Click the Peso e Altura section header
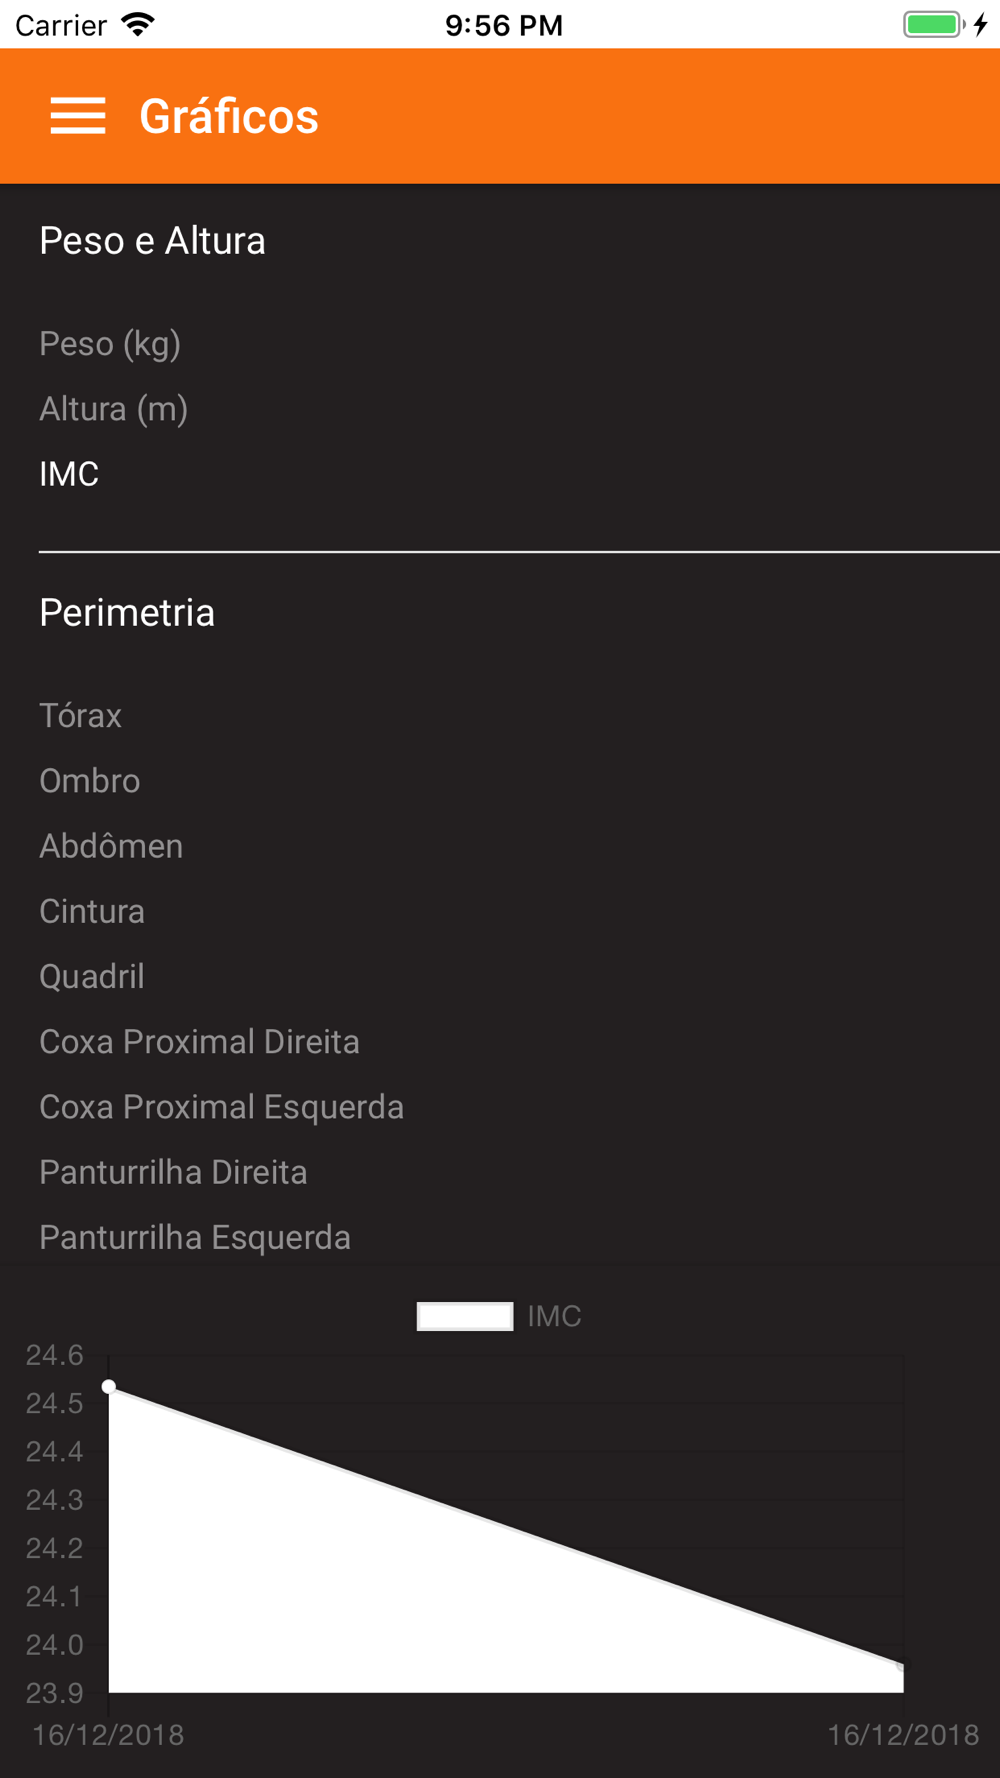1000x1778 pixels. tap(152, 241)
